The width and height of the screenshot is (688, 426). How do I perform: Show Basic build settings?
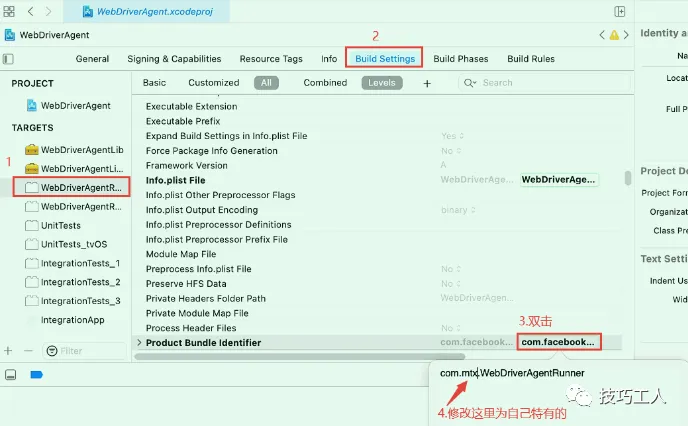click(154, 82)
